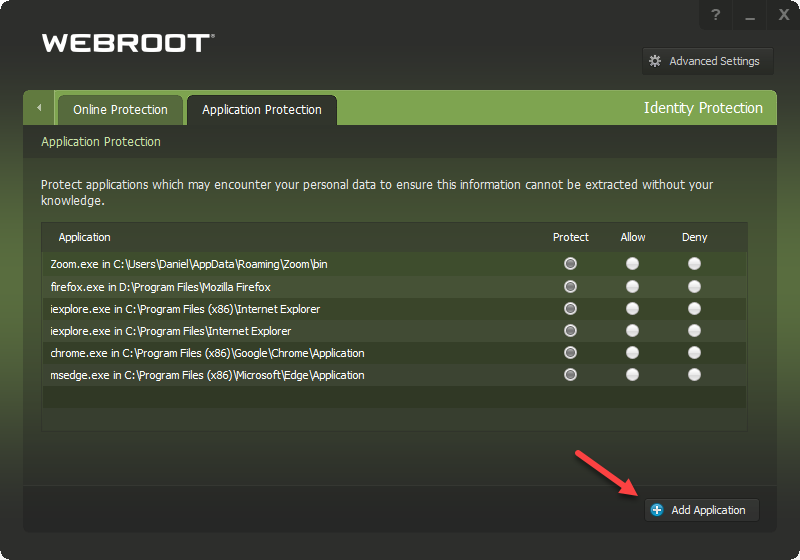Image resolution: width=800 pixels, height=560 pixels.
Task: Set iexplore.exe (x86) to Protect
Action: (570, 309)
